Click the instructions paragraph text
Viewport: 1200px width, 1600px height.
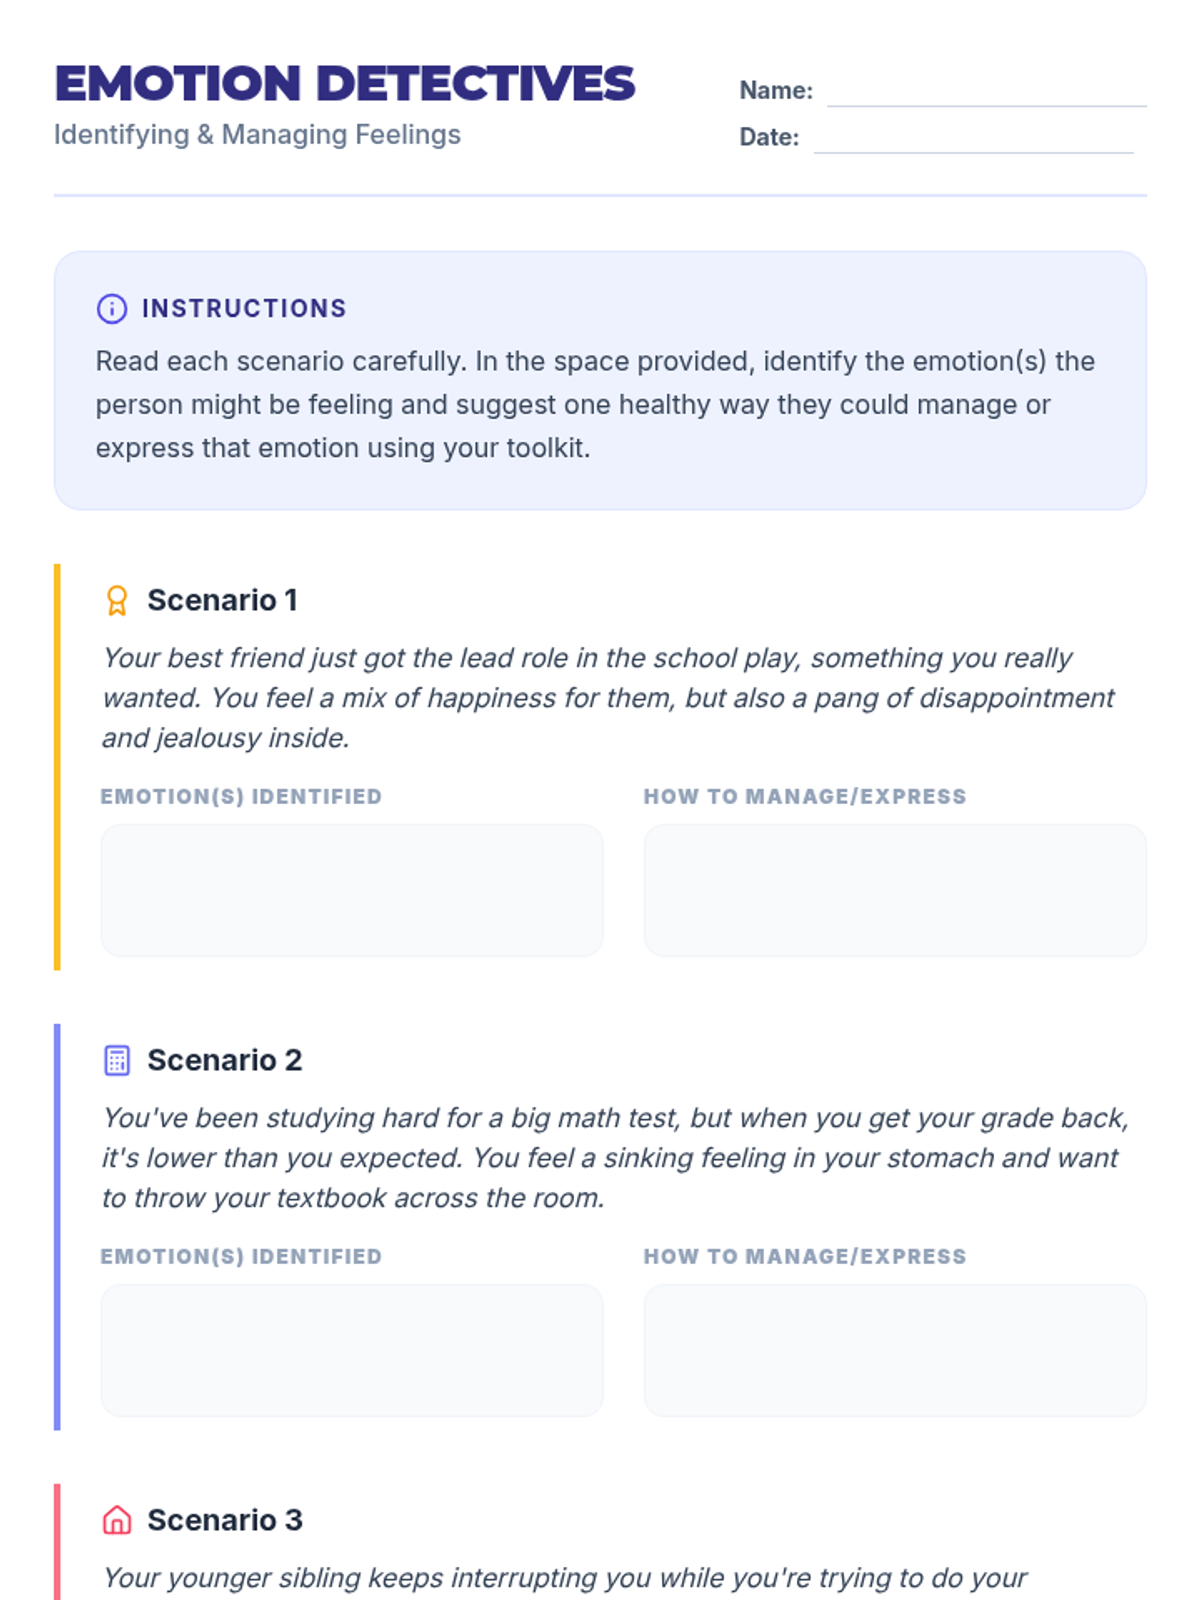596,404
